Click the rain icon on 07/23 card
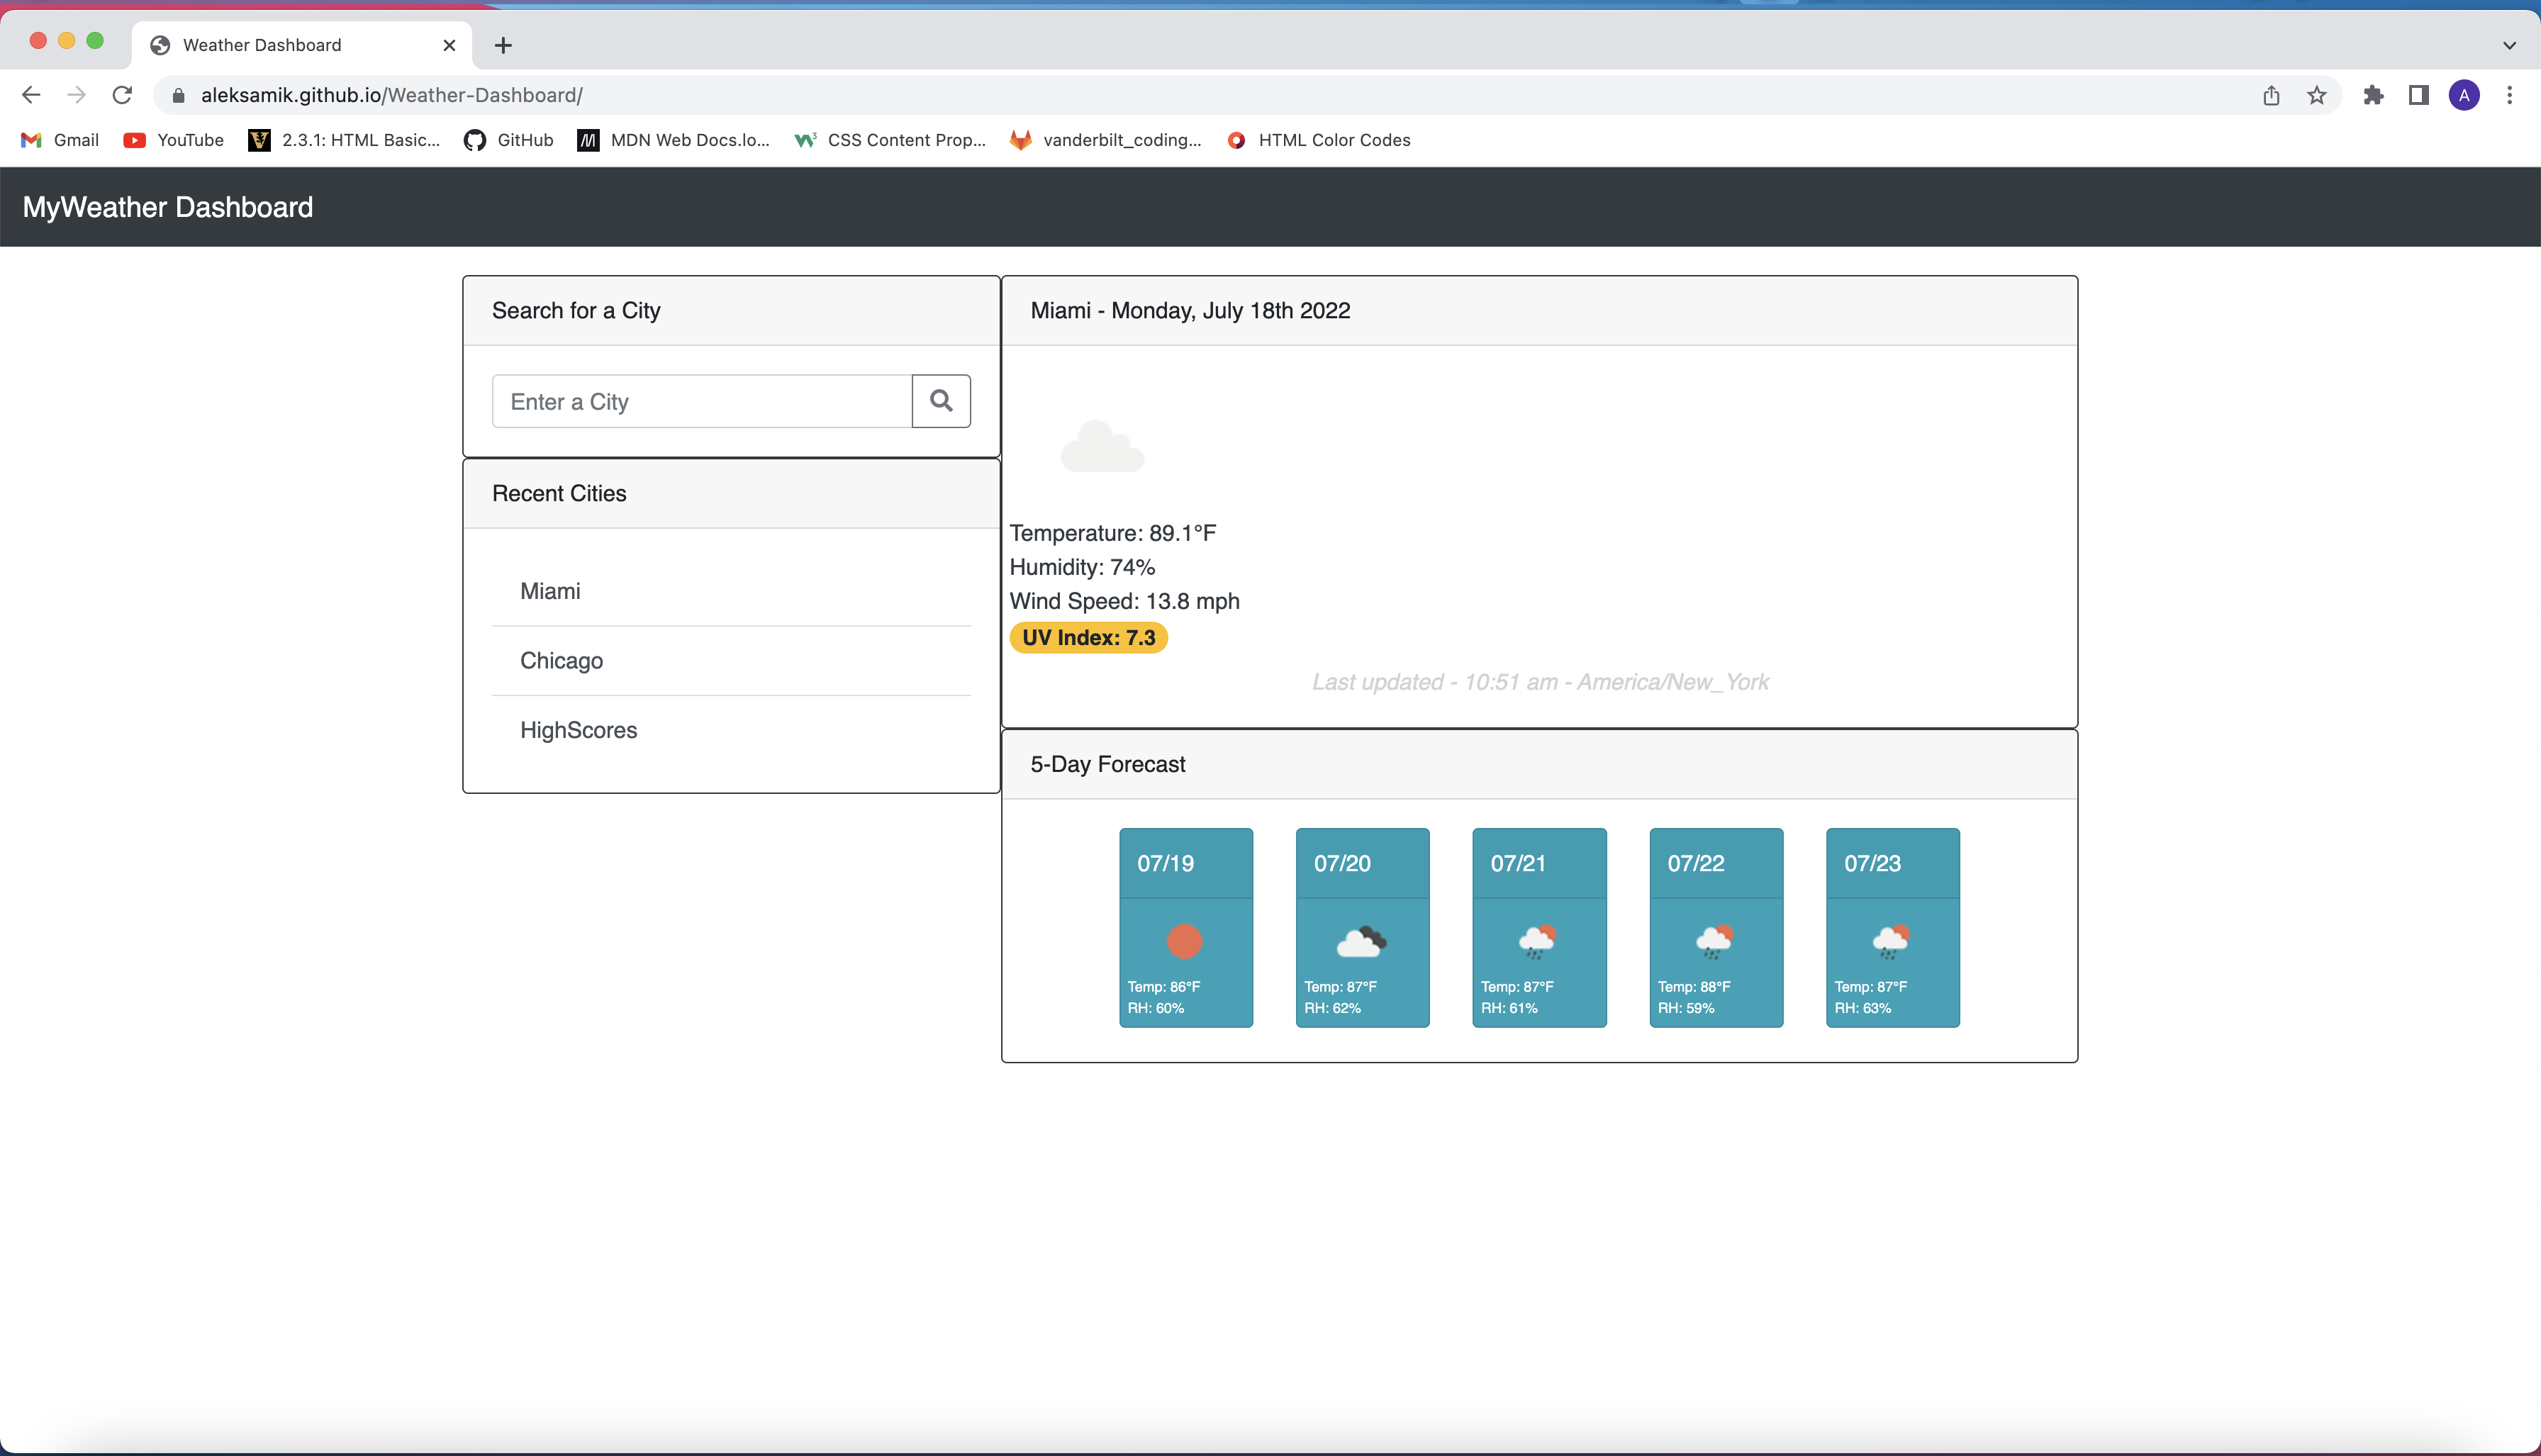 click(x=1891, y=941)
